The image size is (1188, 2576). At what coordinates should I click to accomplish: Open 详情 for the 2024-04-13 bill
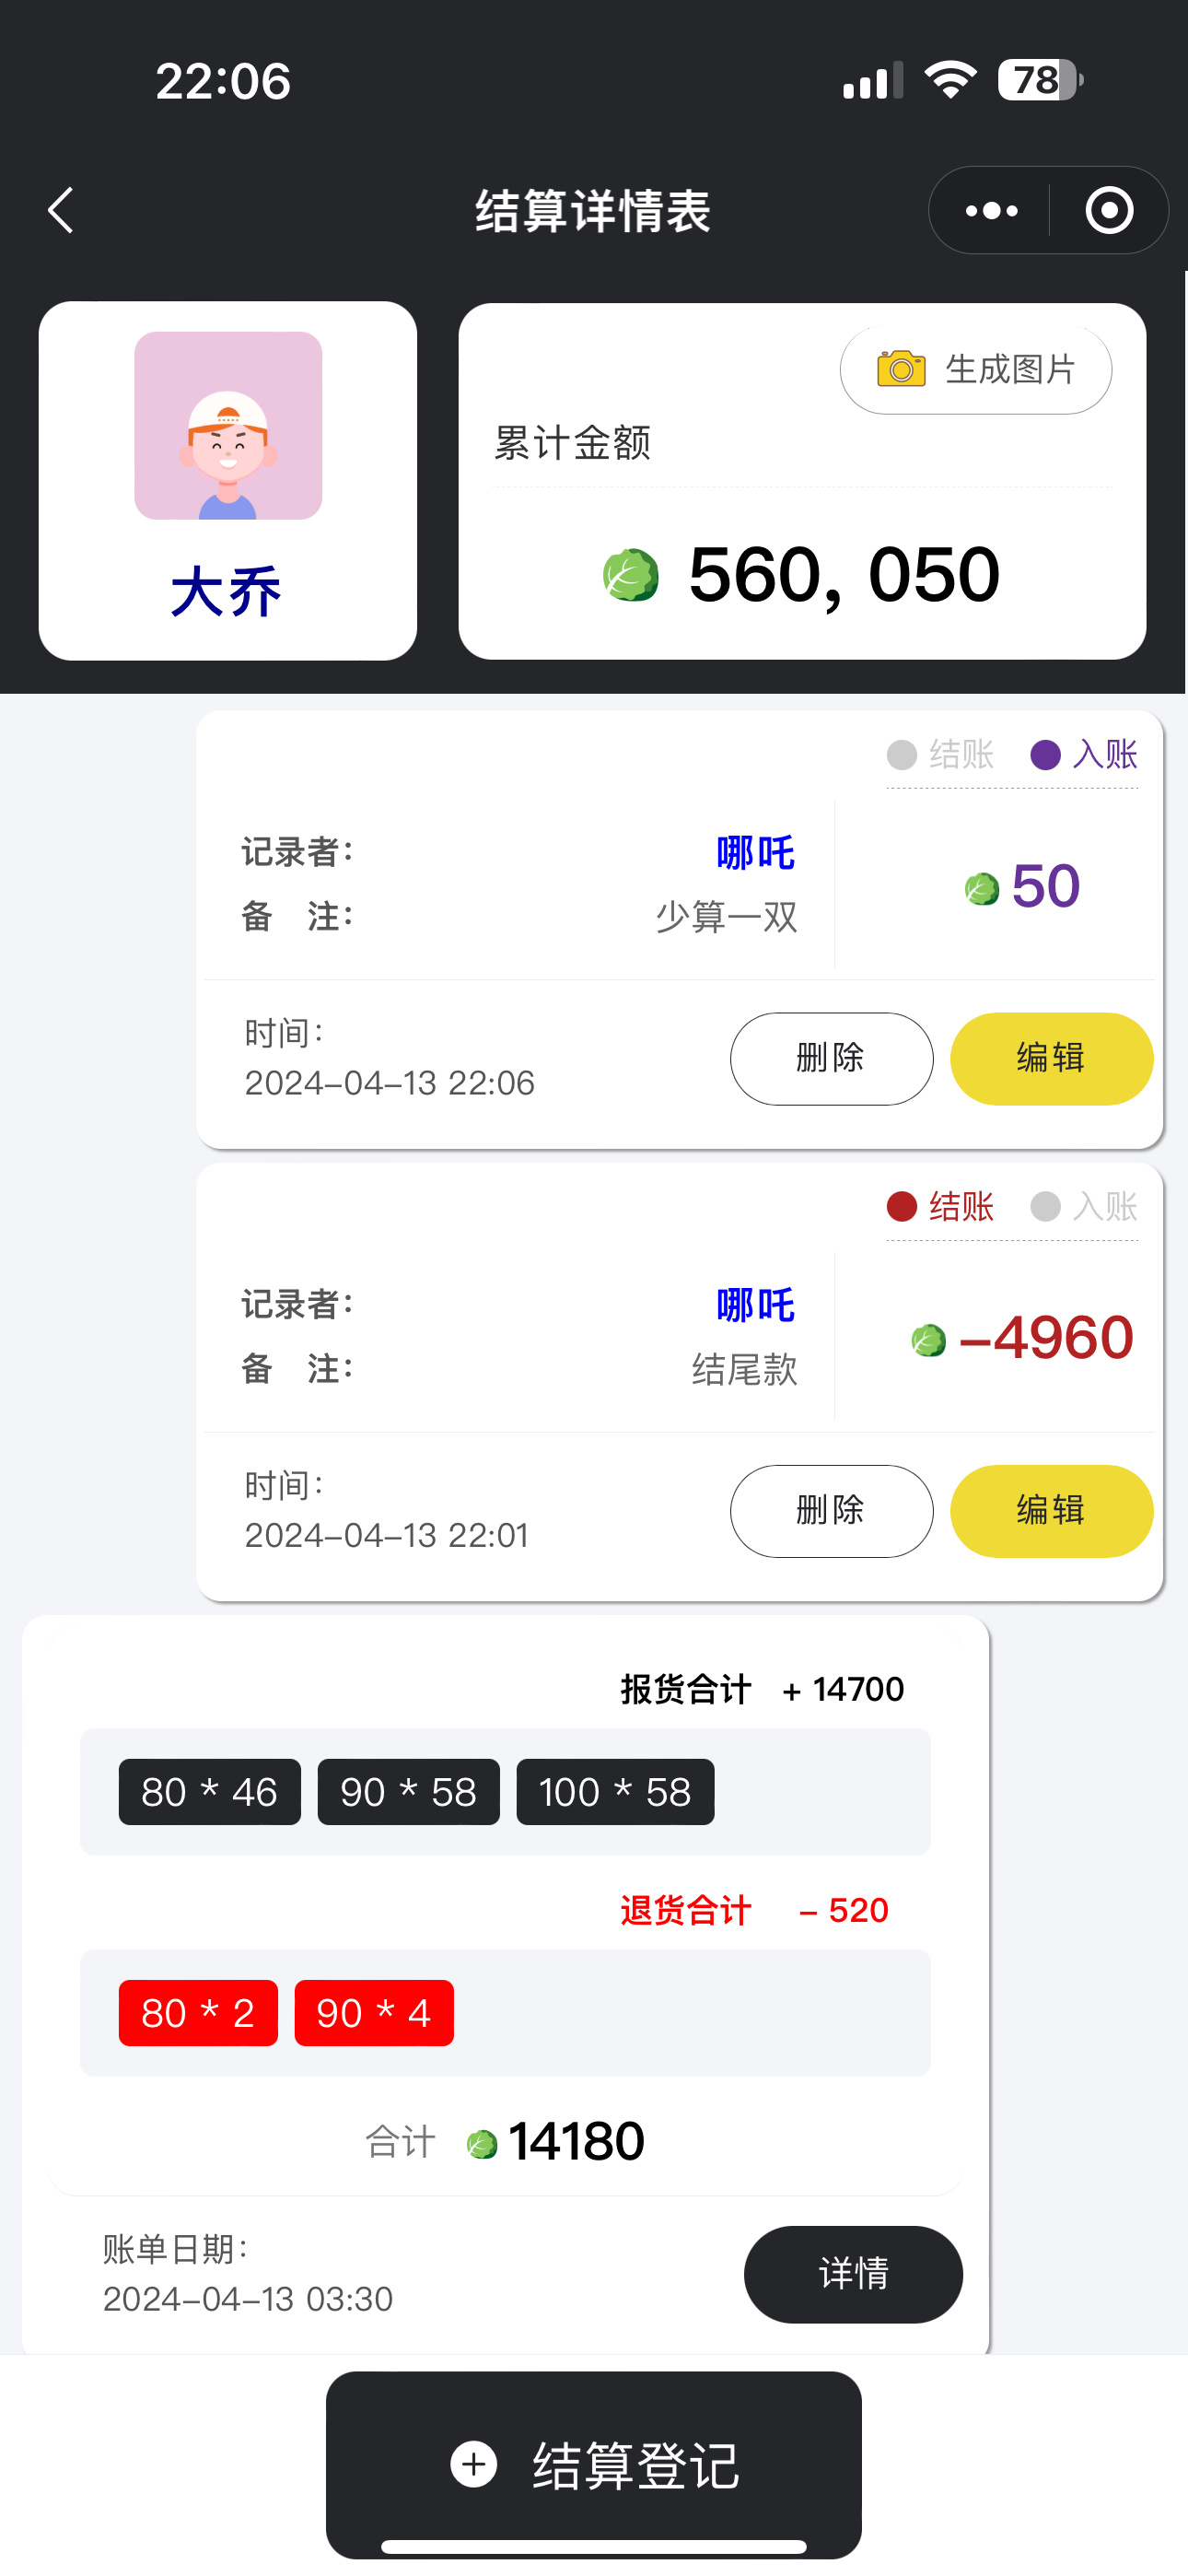click(853, 2273)
